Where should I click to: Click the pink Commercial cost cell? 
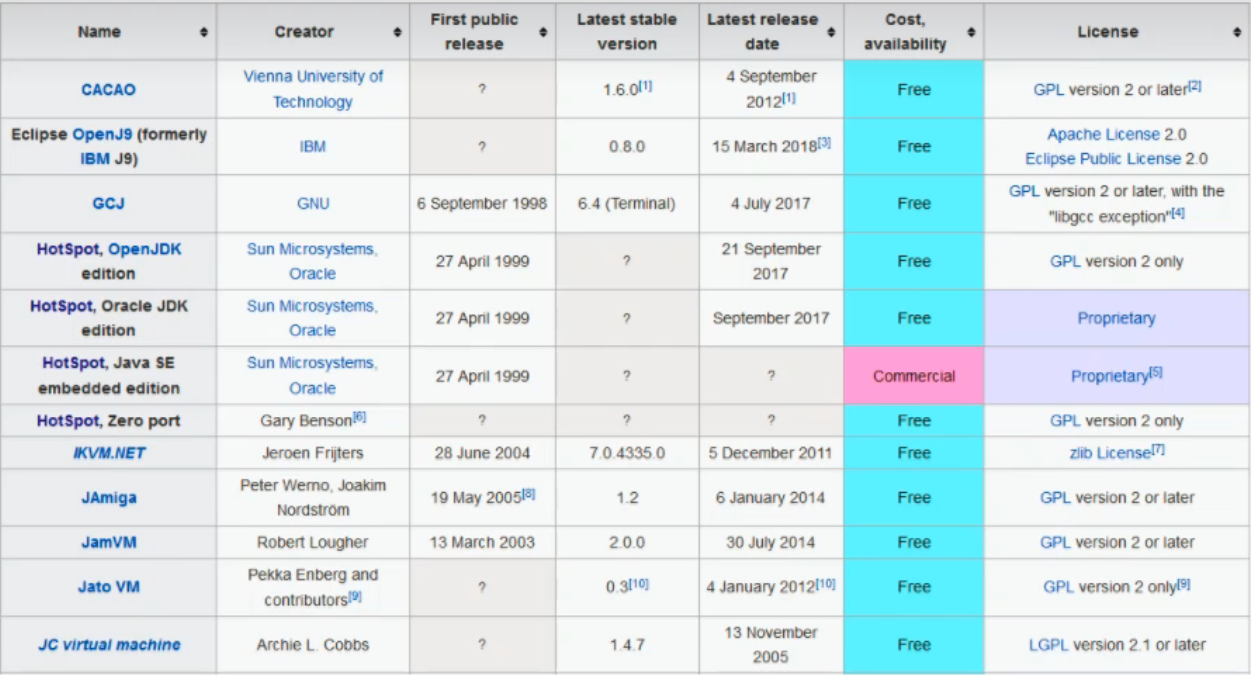click(914, 376)
